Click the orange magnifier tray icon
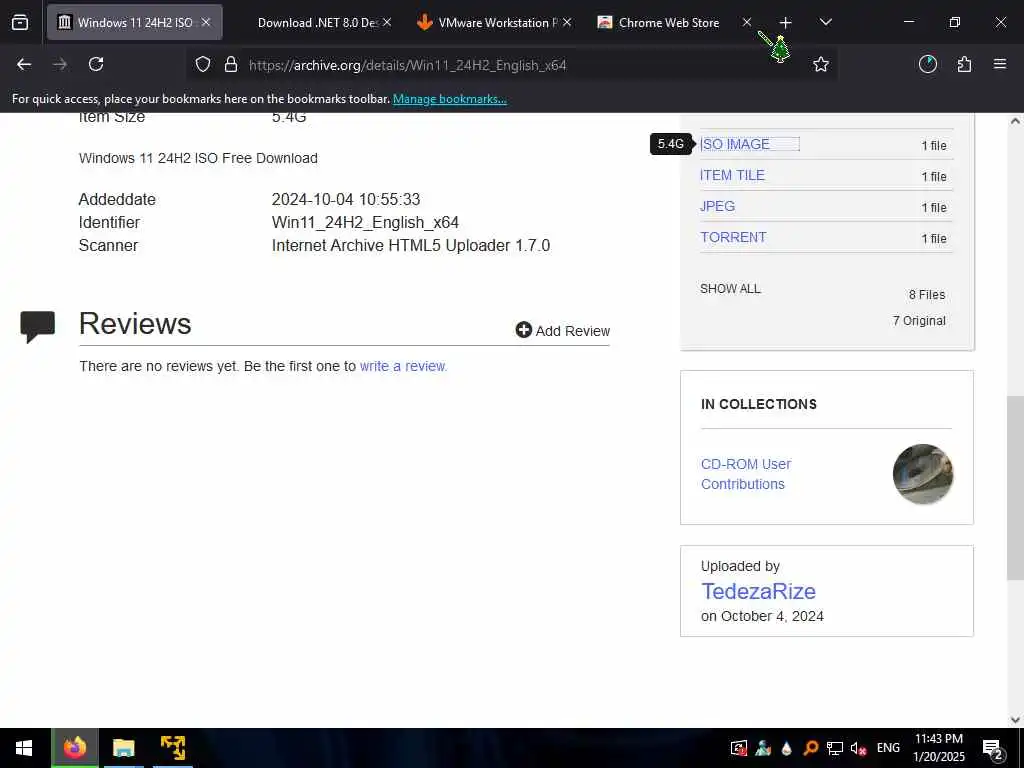Screen dimensions: 1024x768 click(810, 748)
